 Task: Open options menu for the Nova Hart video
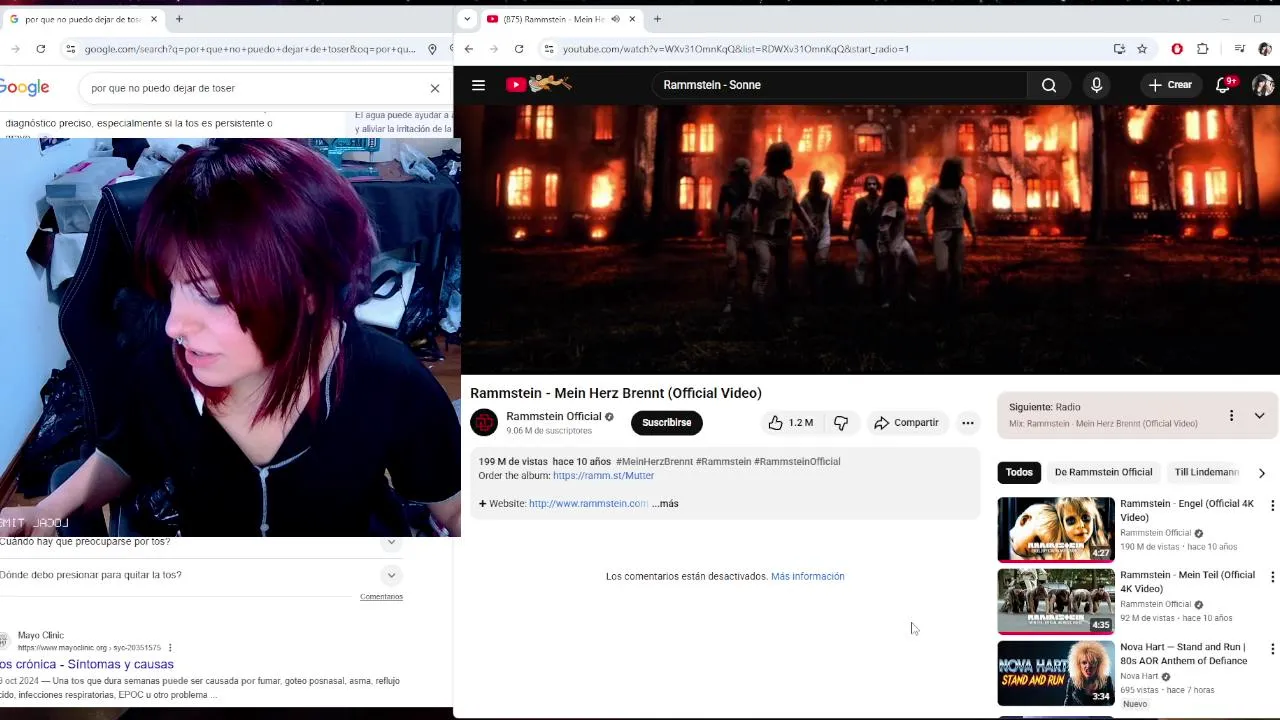(x=1272, y=649)
